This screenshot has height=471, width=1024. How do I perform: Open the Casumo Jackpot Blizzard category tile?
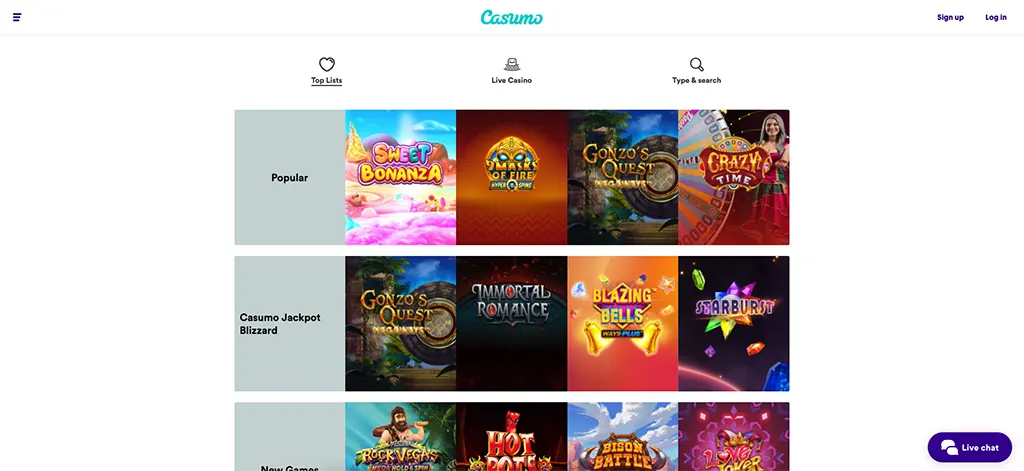[x=290, y=323]
